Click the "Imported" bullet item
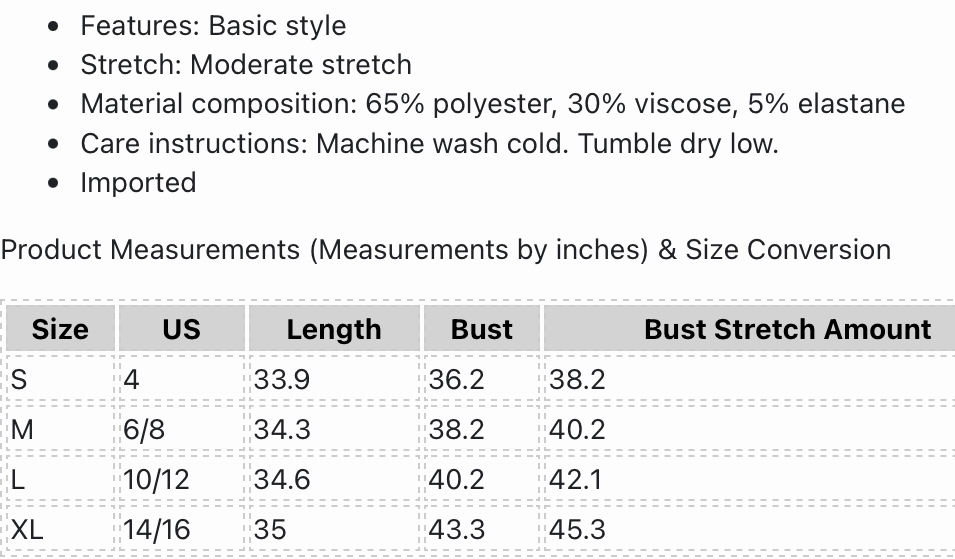Image resolution: width=955 pixels, height=559 pixels. (x=138, y=183)
